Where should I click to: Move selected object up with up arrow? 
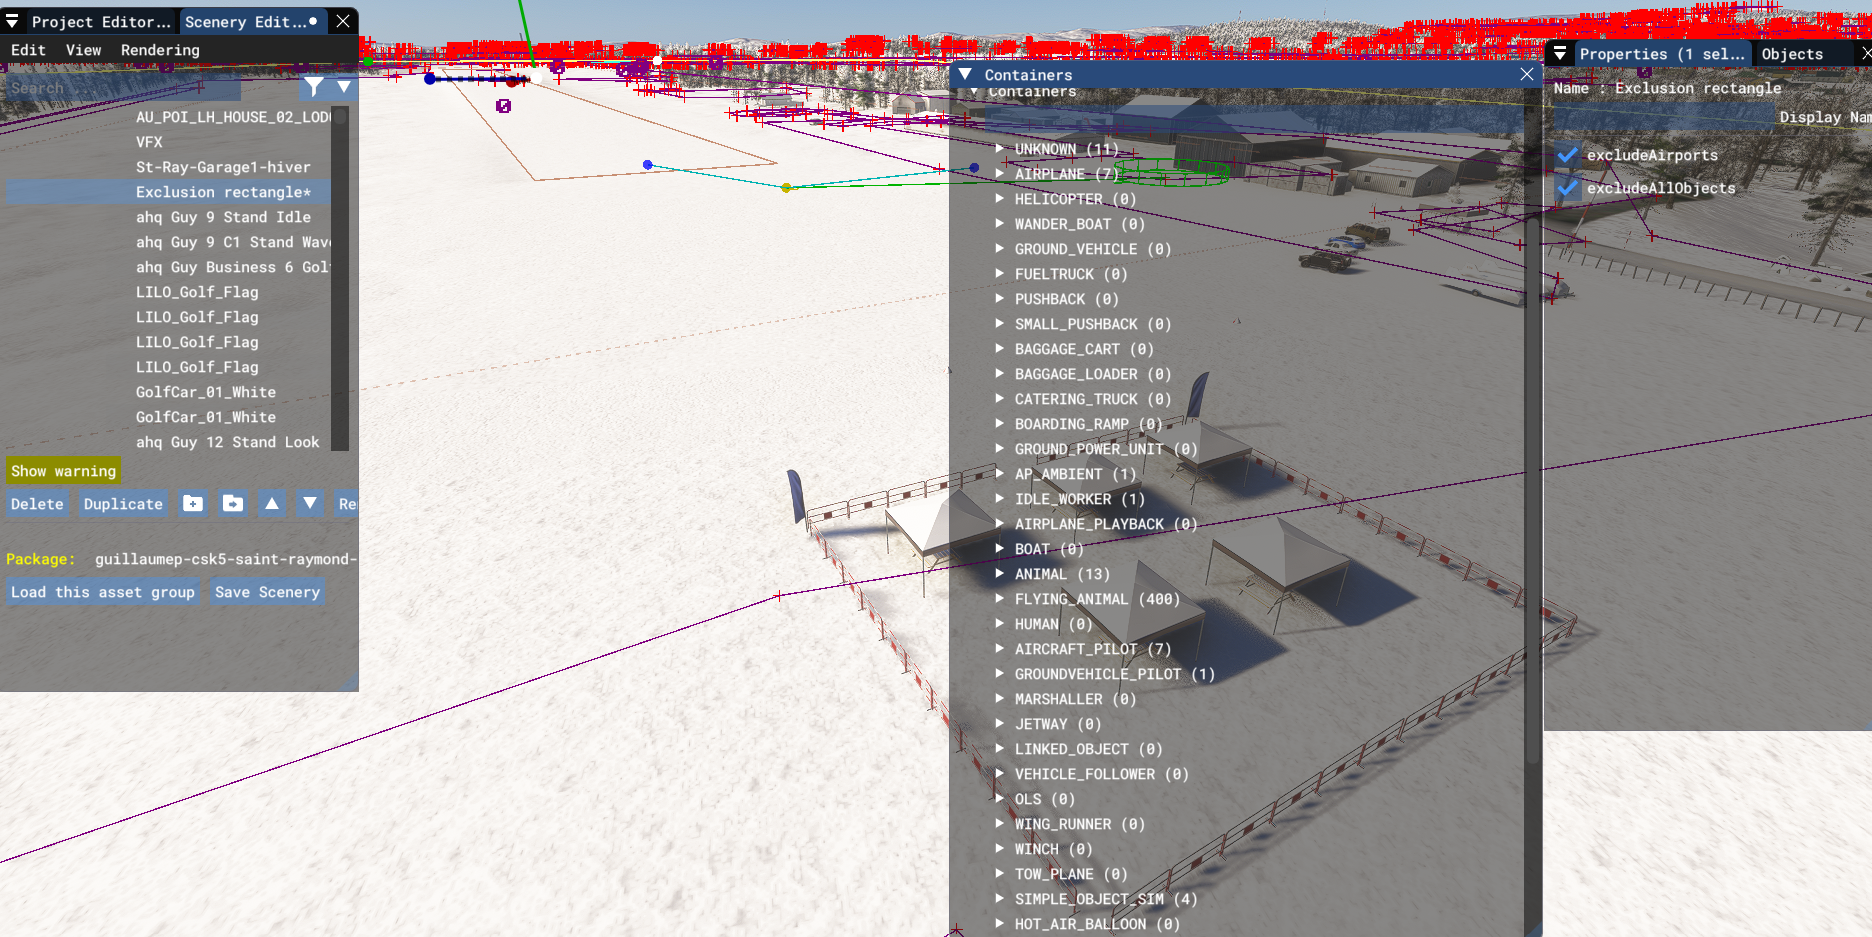[272, 503]
